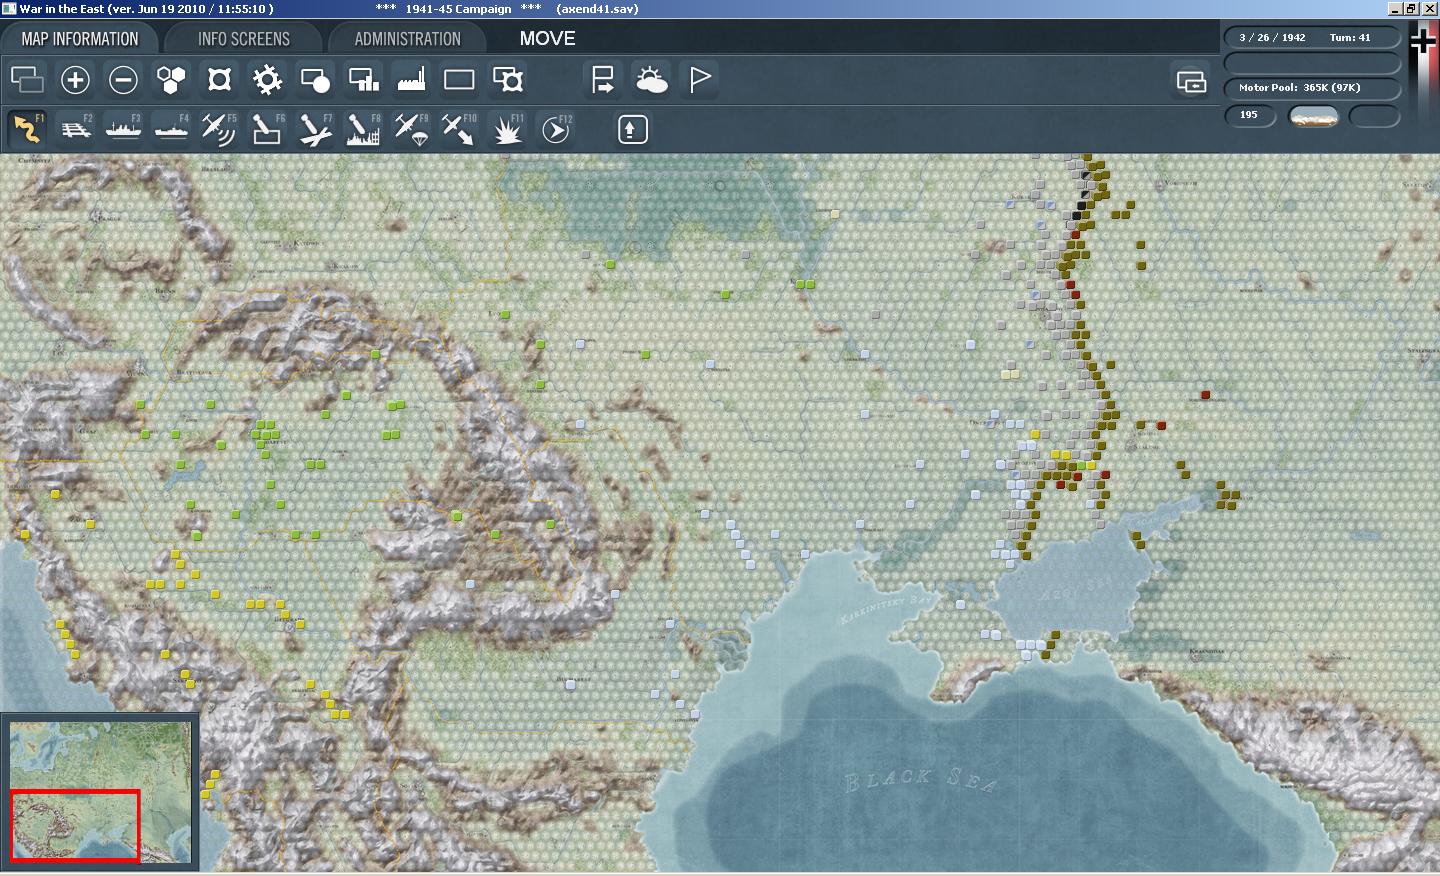This screenshot has width=1440, height=876.
Task: Click the minimap thumbnail in bottom-left corner
Action: (100, 791)
